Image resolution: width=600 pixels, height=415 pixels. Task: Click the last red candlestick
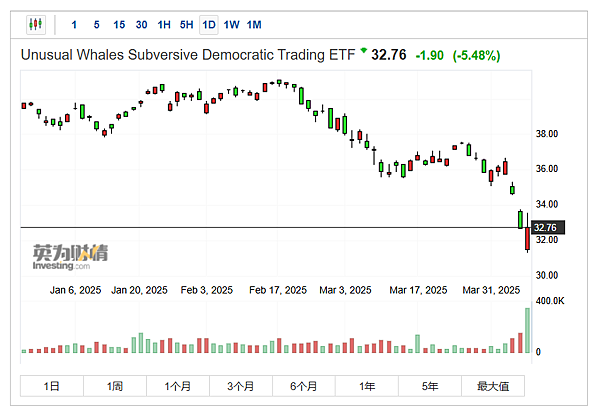coord(527,239)
